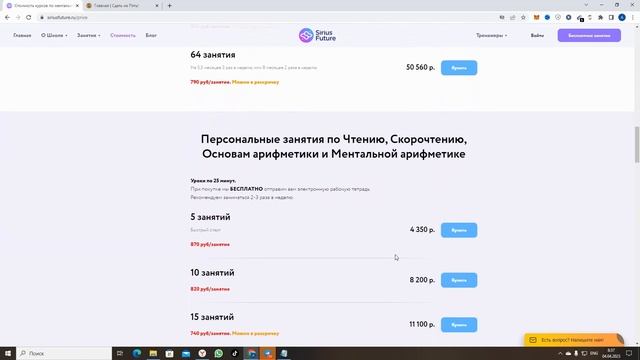Click Можно в рассрочку under 64 занятия
Viewport: 640px width, 360px height.
click(x=256, y=82)
